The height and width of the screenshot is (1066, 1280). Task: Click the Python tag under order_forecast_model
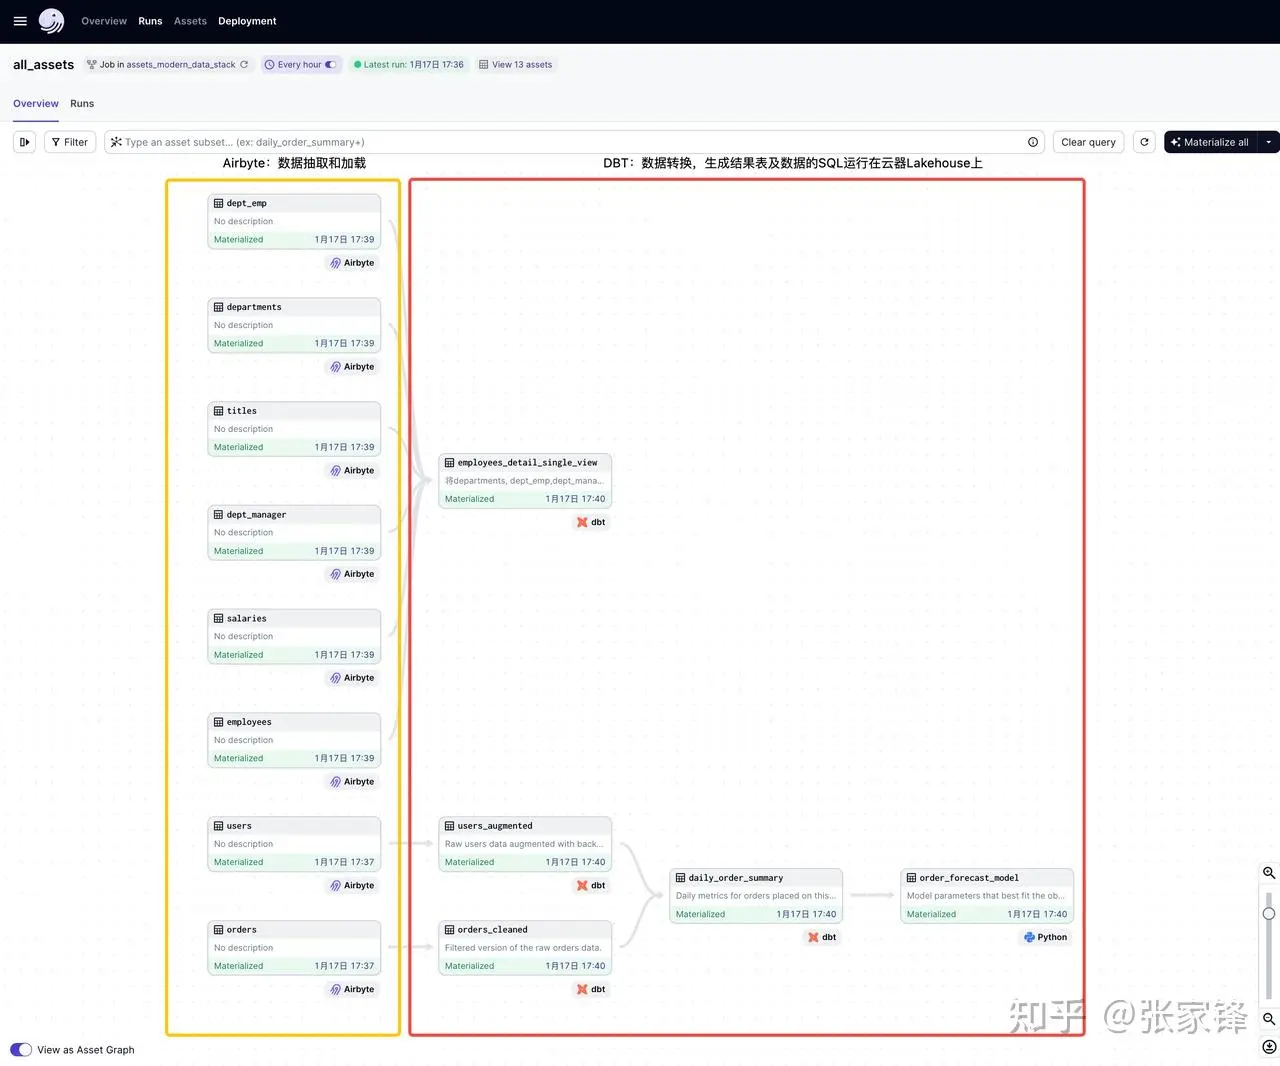click(x=1045, y=938)
